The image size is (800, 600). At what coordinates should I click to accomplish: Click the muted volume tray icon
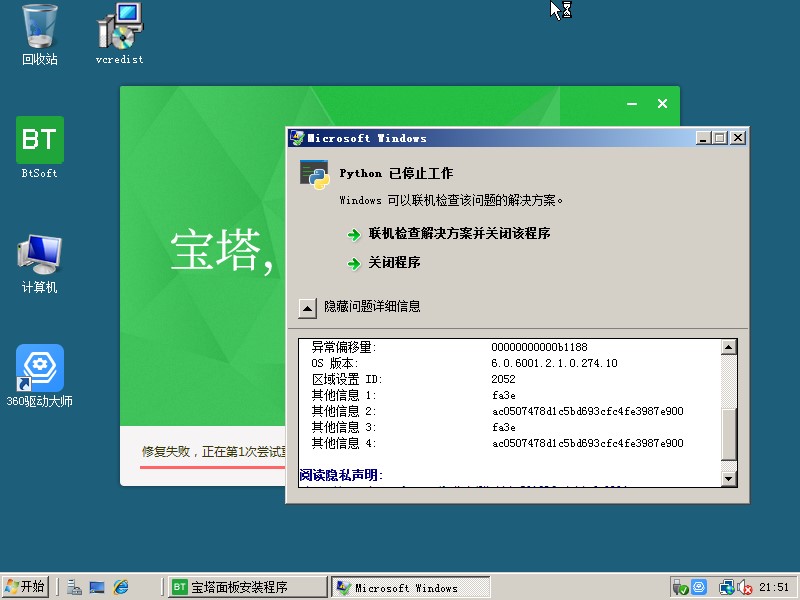click(x=744, y=588)
